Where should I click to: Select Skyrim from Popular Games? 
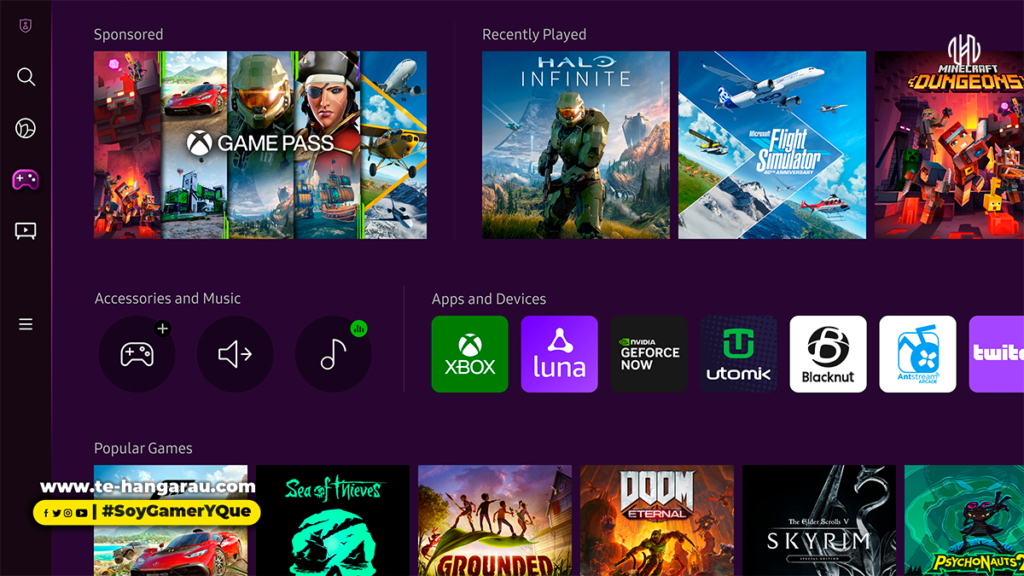click(x=819, y=520)
